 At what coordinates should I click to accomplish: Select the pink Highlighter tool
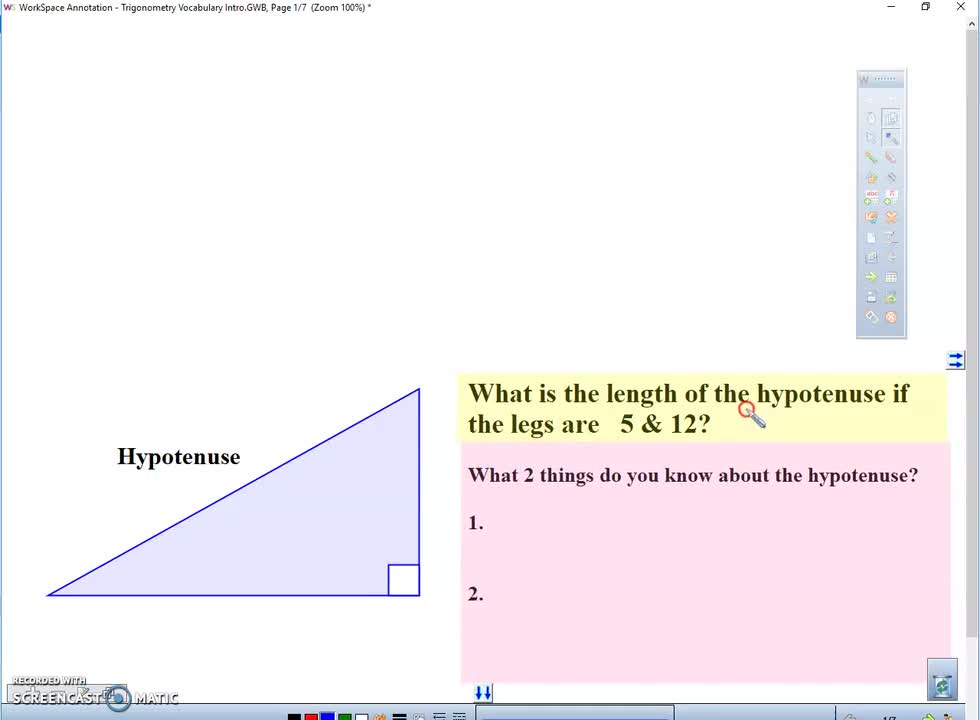[891, 158]
